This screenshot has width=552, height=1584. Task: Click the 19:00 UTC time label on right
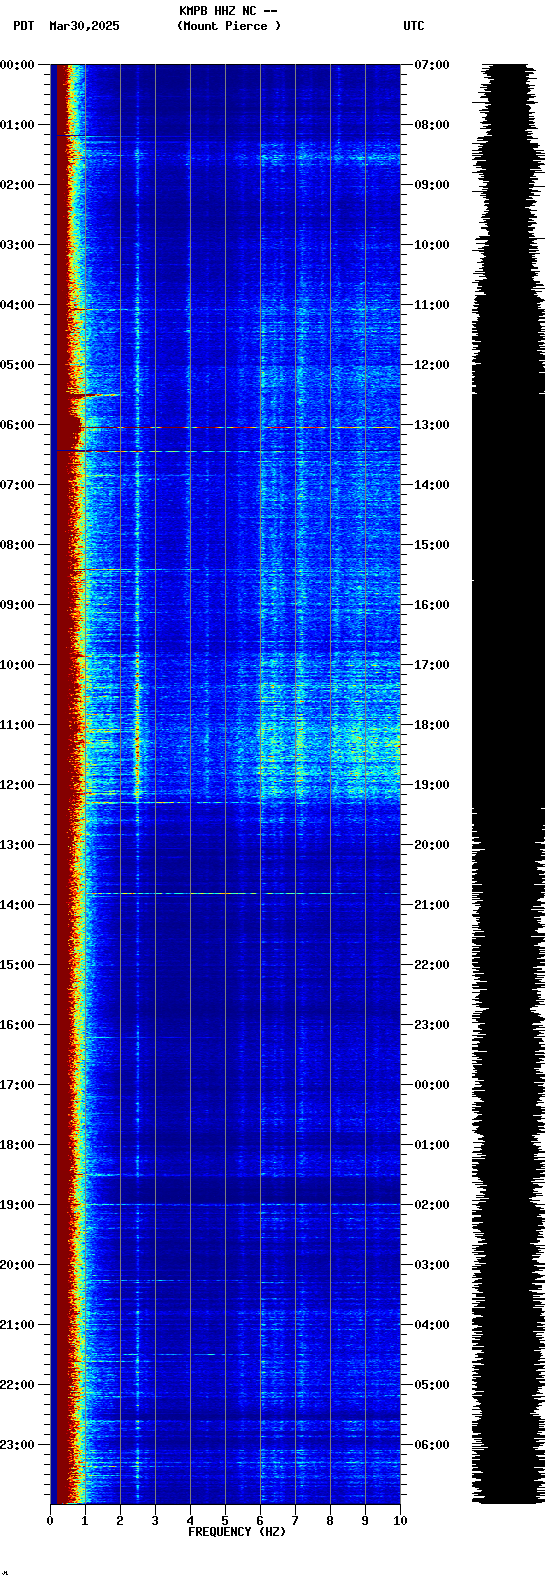pos(432,785)
